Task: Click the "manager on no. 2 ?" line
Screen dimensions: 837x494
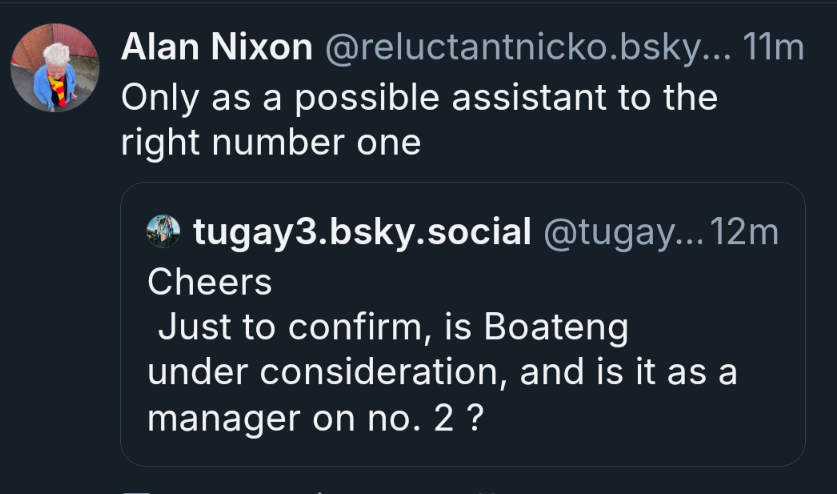Action: coord(315,418)
